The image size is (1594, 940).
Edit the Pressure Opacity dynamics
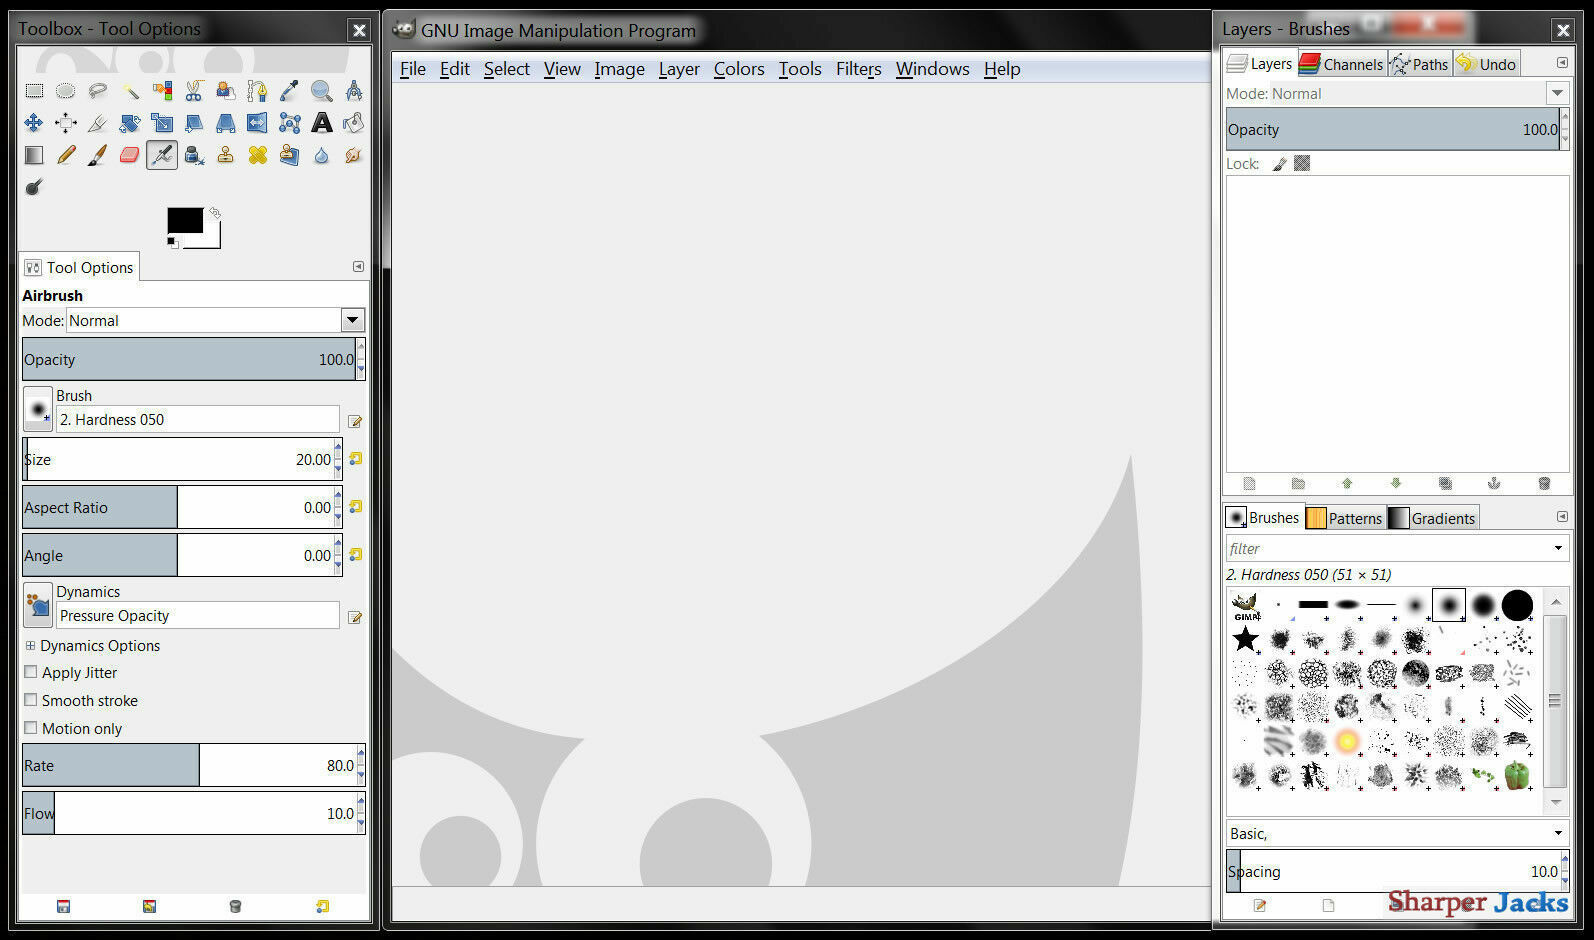(355, 617)
